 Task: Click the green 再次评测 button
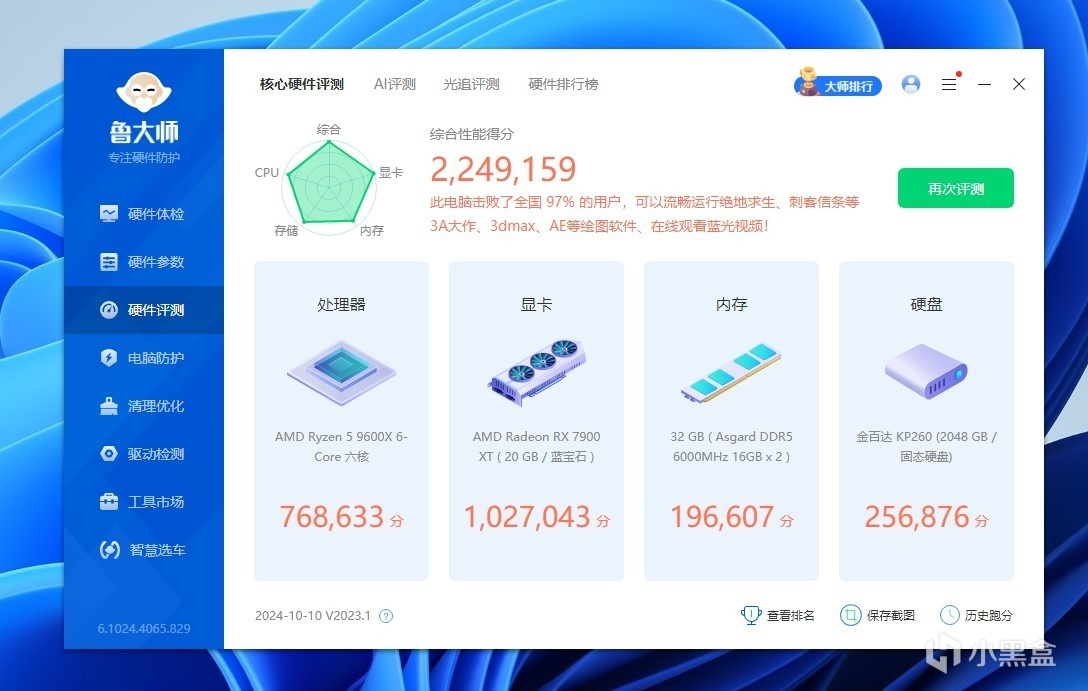[x=955, y=188]
